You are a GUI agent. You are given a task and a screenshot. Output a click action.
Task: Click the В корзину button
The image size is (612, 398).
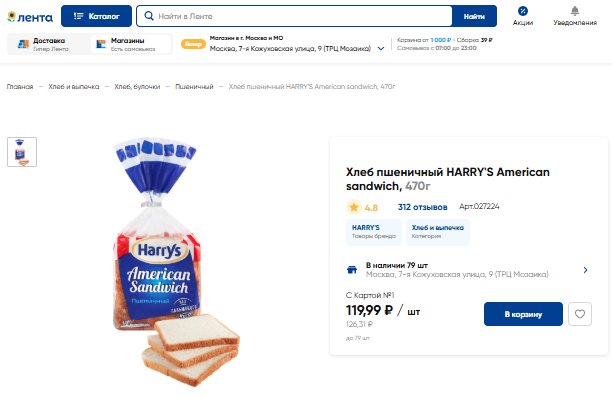(x=523, y=314)
